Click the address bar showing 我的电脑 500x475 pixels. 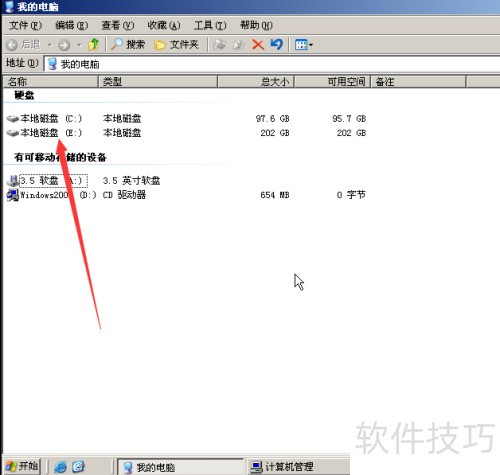pos(272,64)
